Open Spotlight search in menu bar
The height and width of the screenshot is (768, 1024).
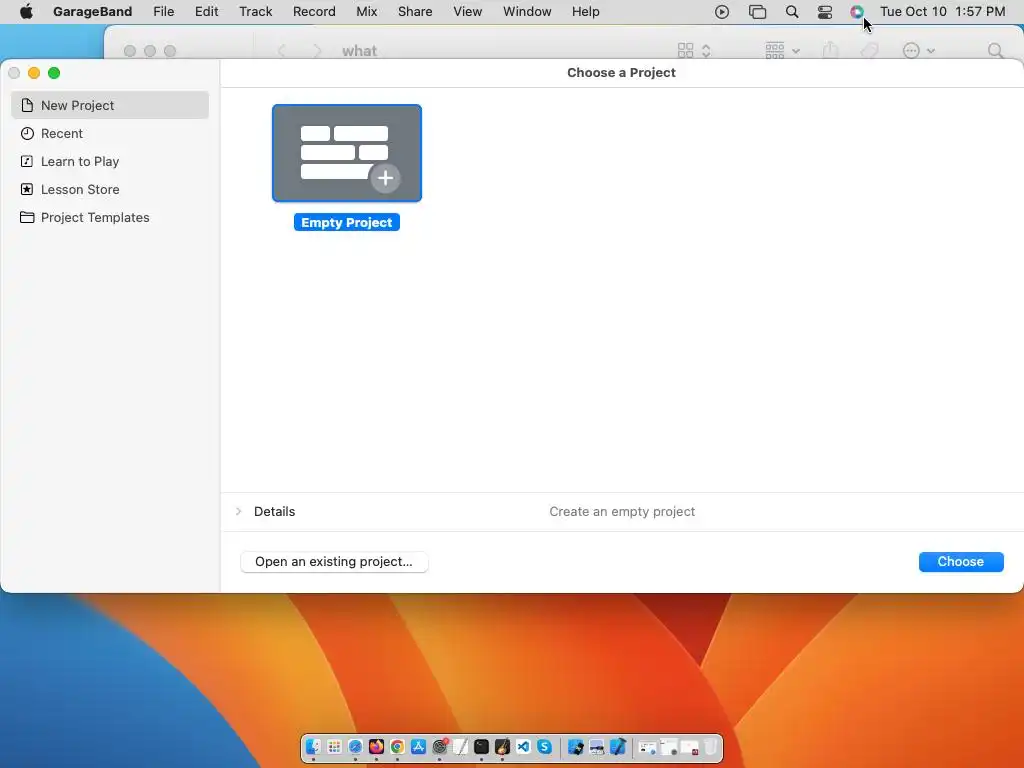click(792, 12)
